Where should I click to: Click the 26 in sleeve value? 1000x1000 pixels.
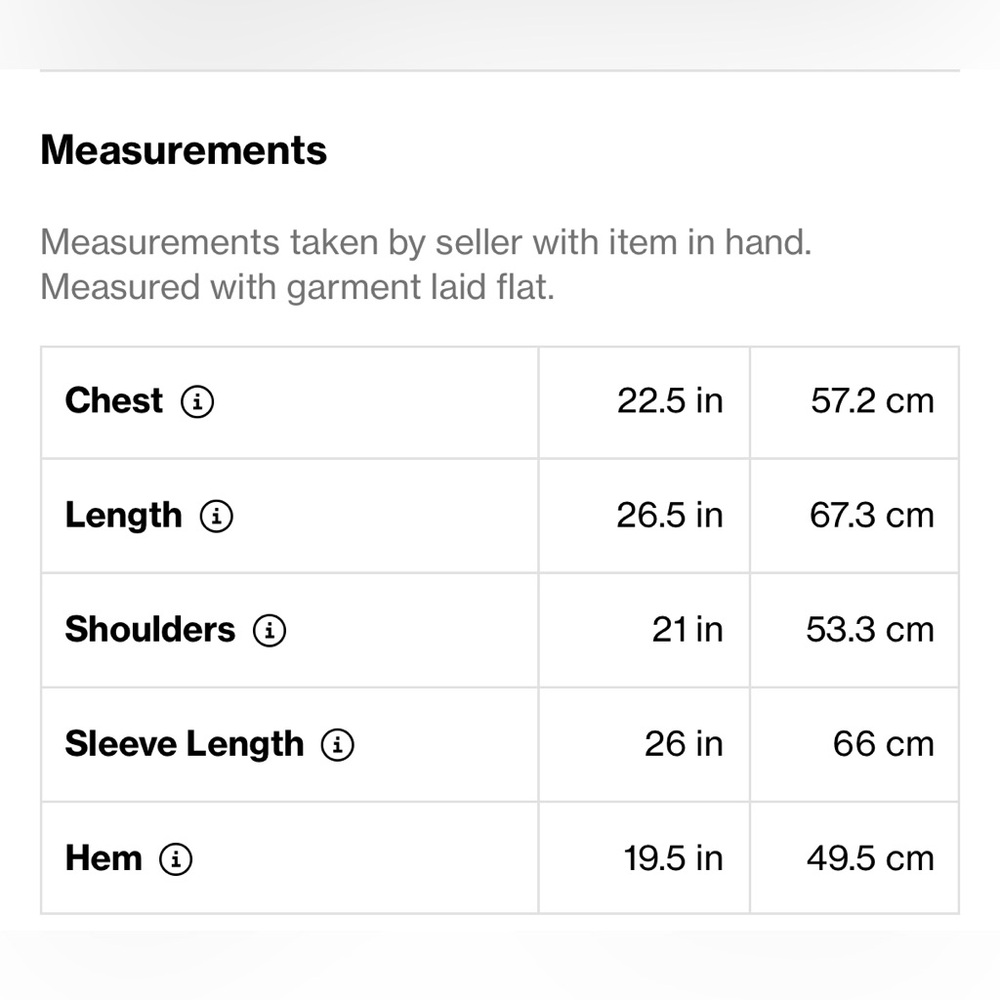(x=684, y=744)
